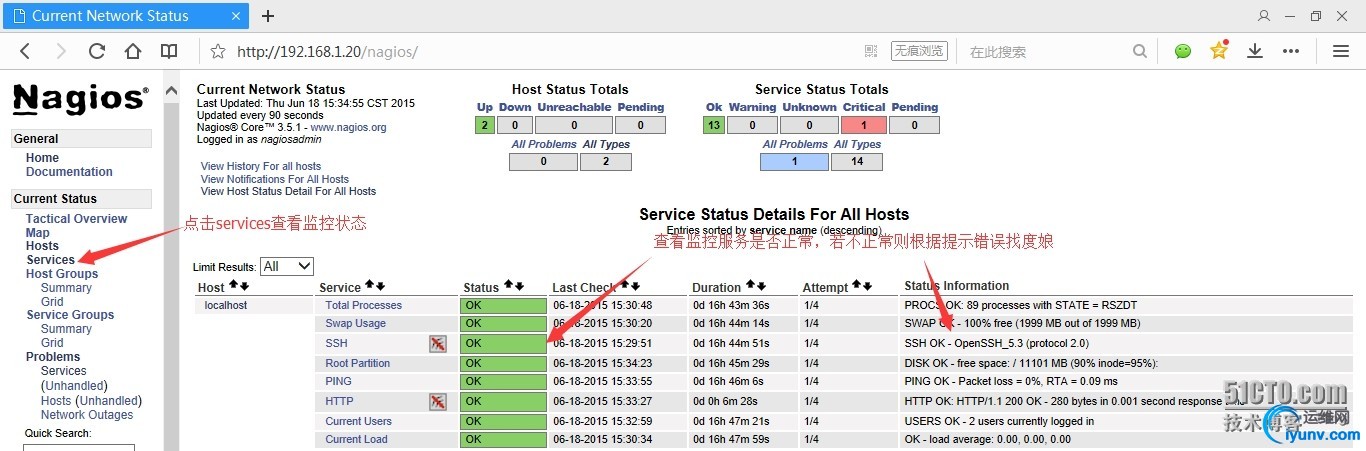
Task: Reload the Nagios page
Action: click(x=97, y=51)
